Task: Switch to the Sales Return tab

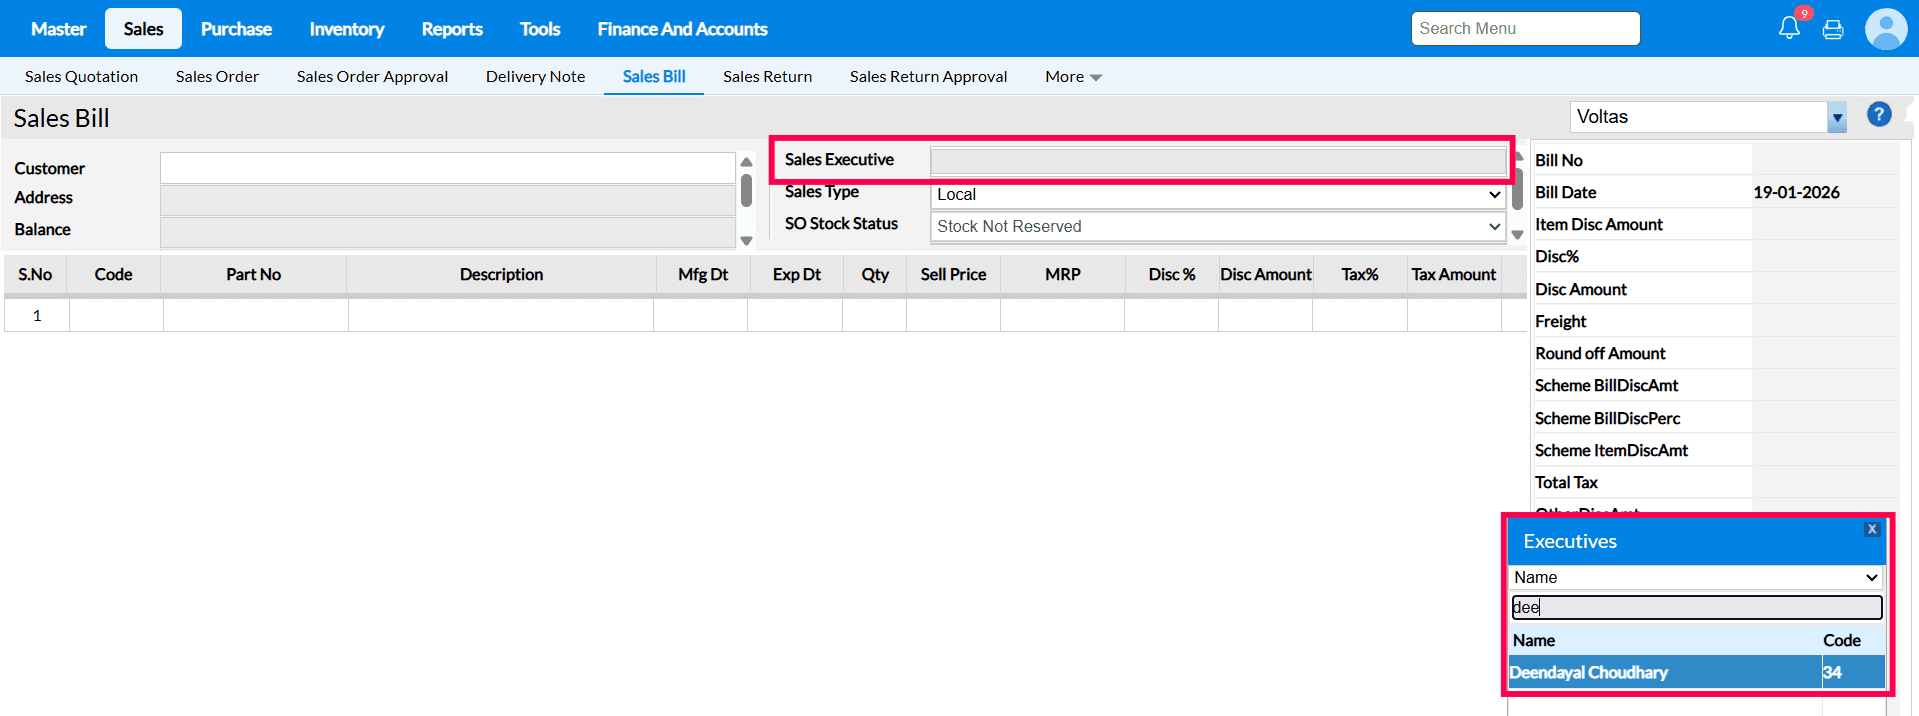Action: [x=767, y=77]
